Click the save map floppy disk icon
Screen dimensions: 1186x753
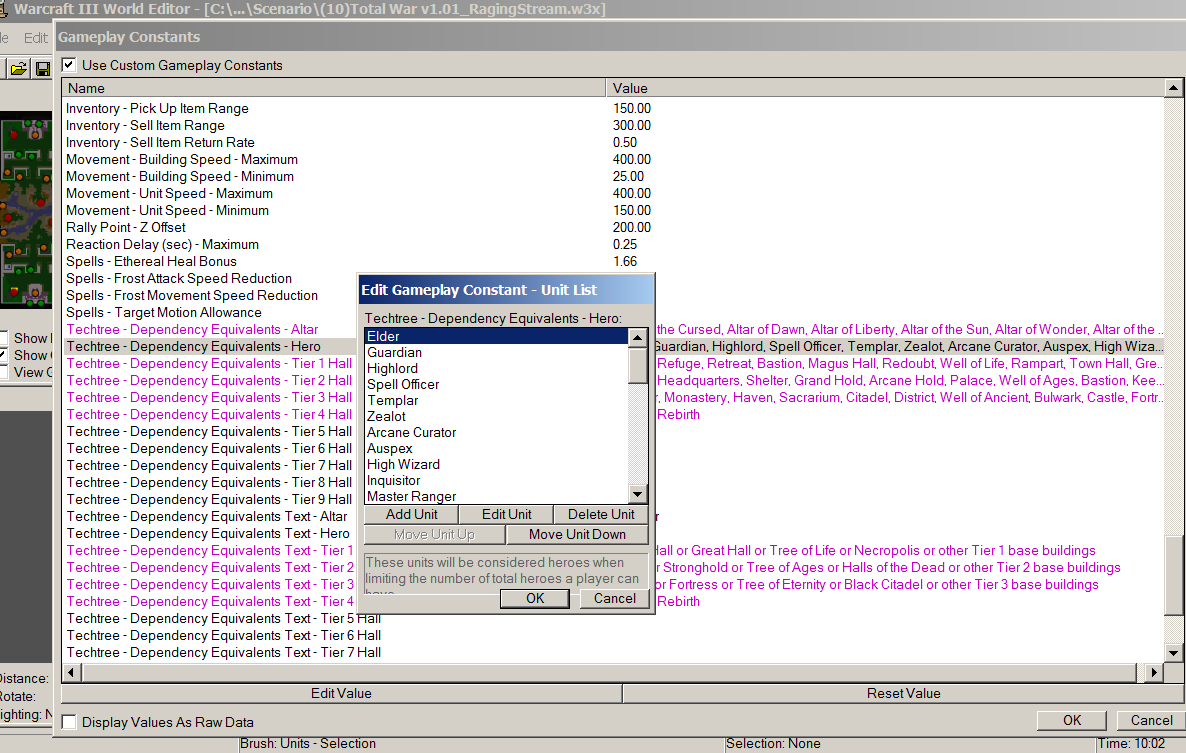(x=42, y=69)
